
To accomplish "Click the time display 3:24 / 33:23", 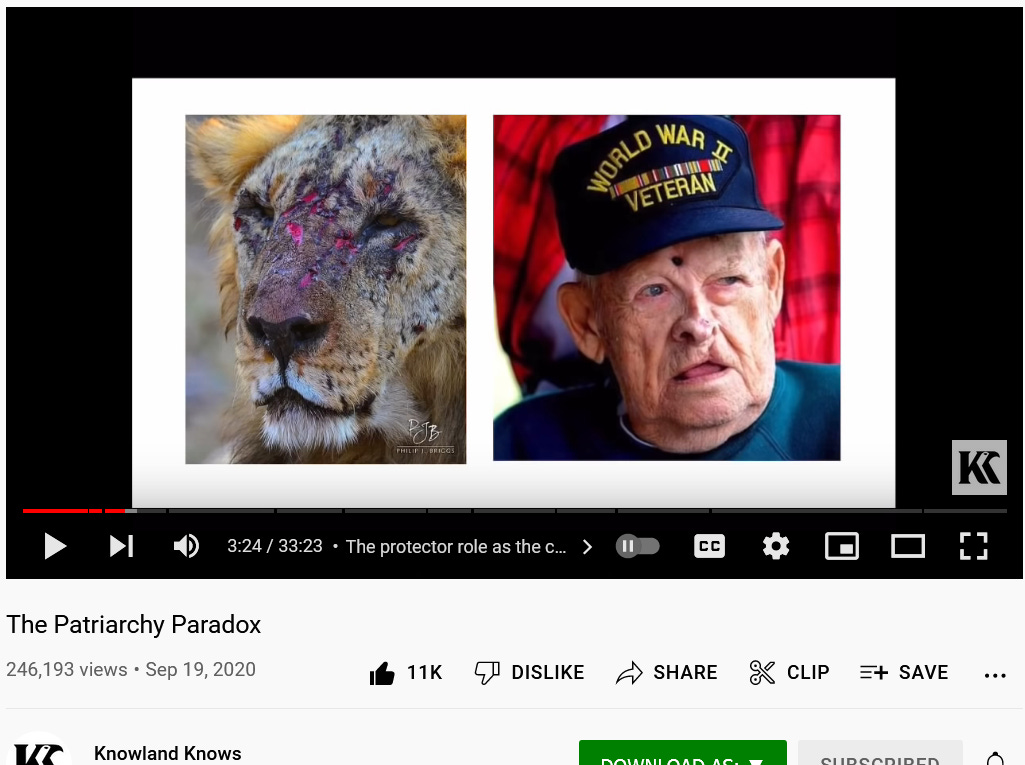I will [x=275, y=546].
